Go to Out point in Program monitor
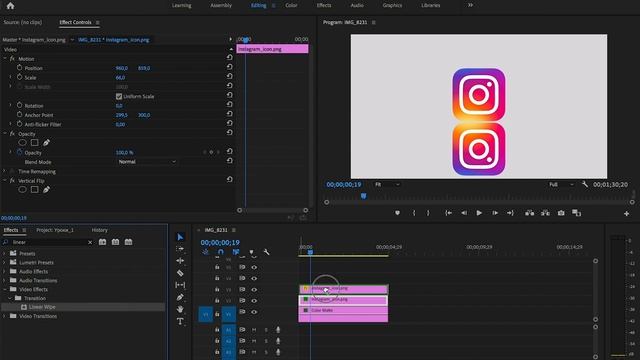This screenshot has height=360, width=640. click(510, 213)
